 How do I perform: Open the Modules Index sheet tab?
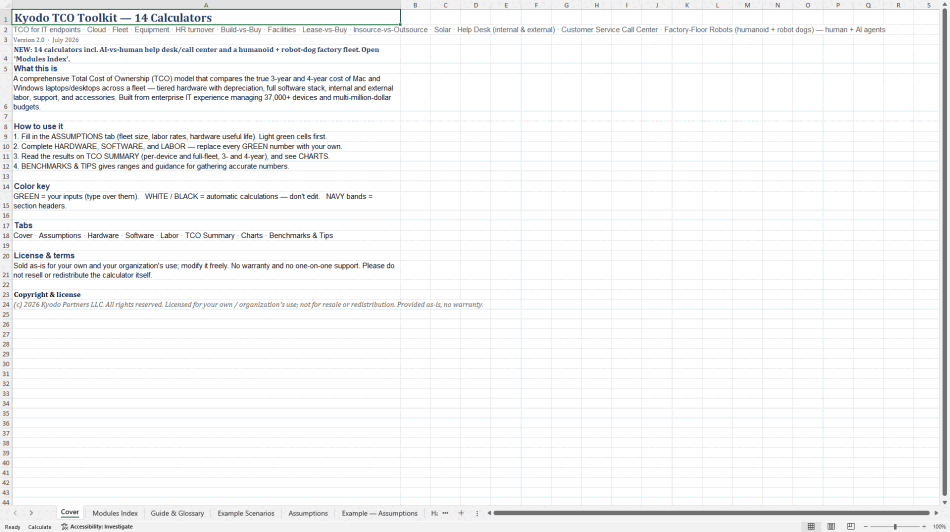click(x=115, y=513)
